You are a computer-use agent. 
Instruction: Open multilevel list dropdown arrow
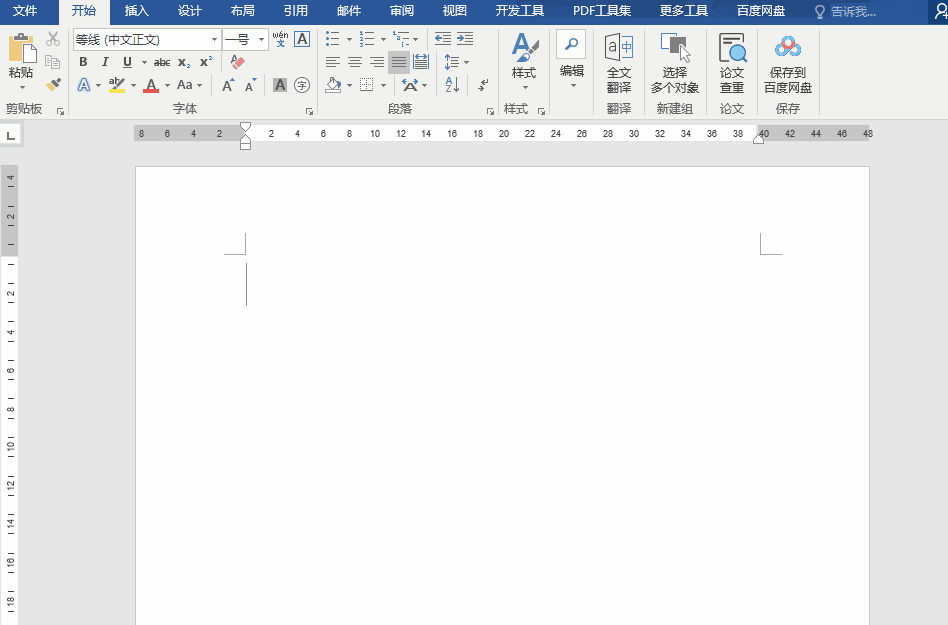pyautogui.click(x=415, y=39)
